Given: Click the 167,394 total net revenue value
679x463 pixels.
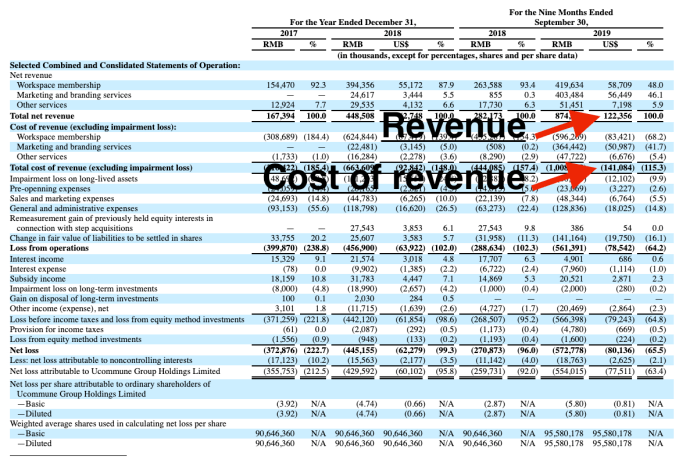Looking at the screenshot, I should tap(268, 116).
